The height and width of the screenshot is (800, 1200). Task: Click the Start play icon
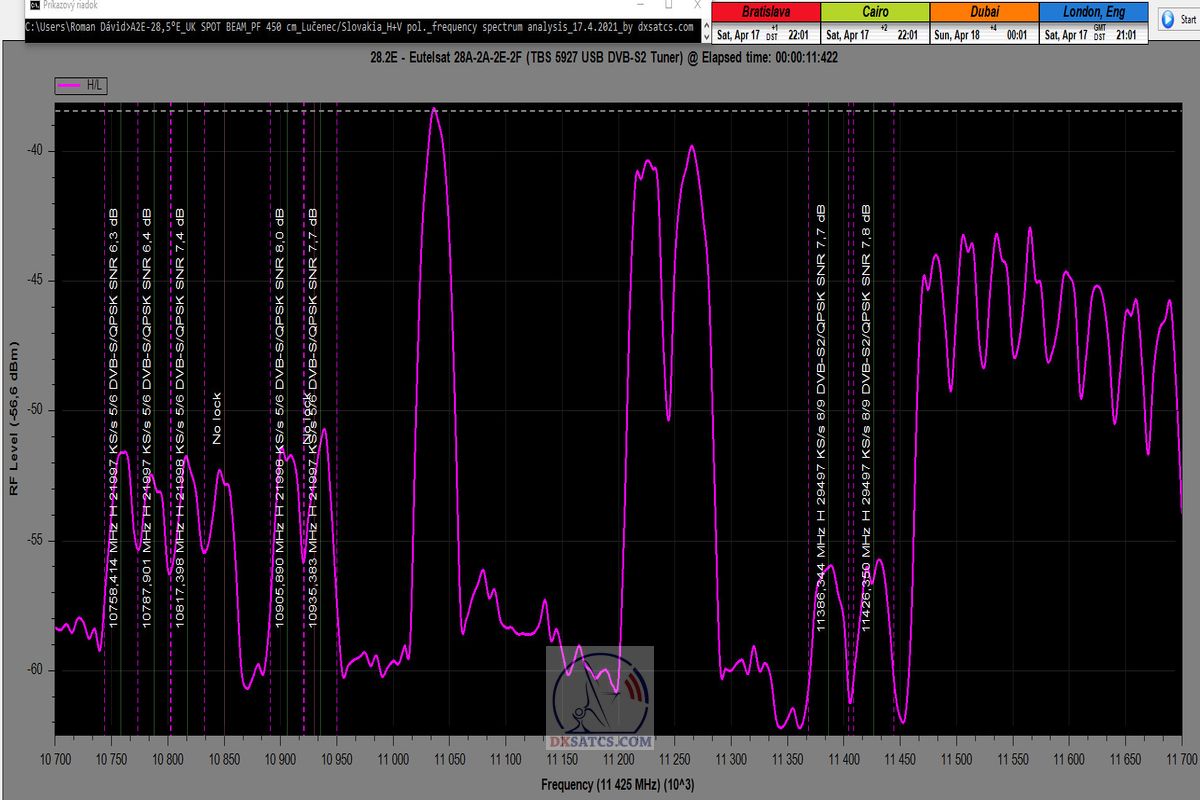tap(1168, 20)
